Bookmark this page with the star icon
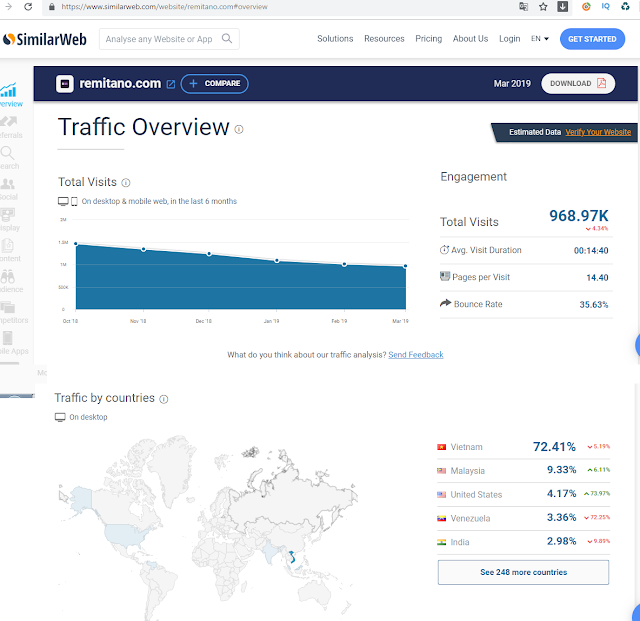Screen dimensions: 640x621 click(x=543, y=7)
